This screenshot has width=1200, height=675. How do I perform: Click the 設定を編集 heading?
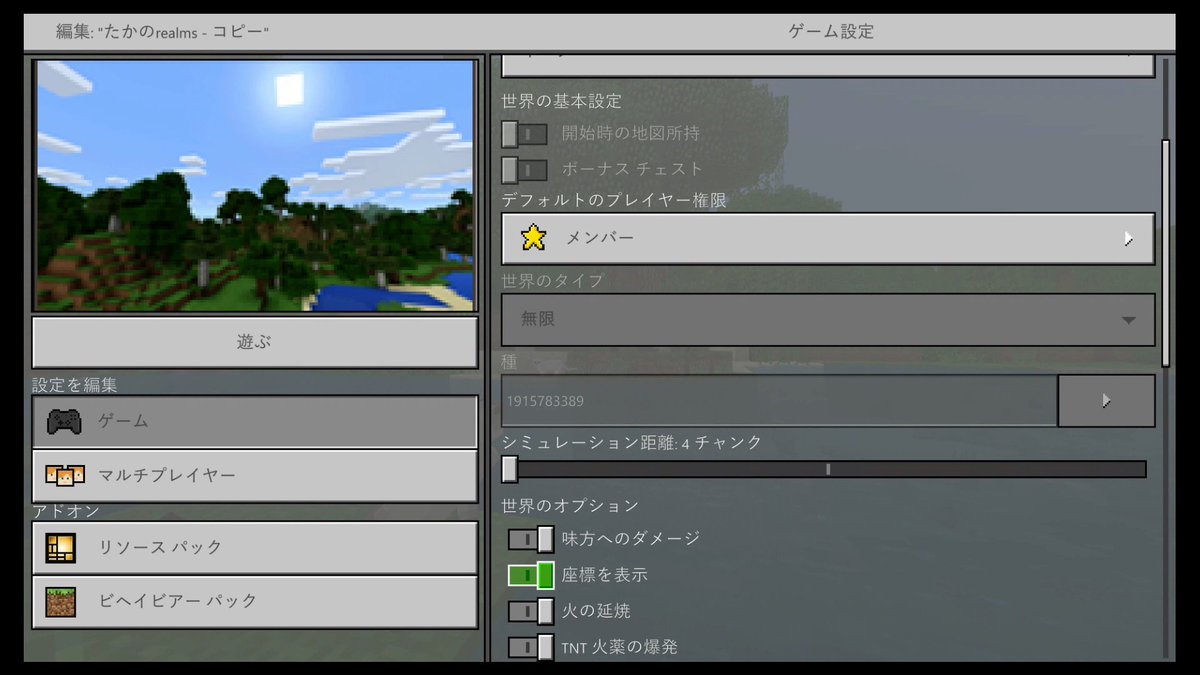coord(75,385)
